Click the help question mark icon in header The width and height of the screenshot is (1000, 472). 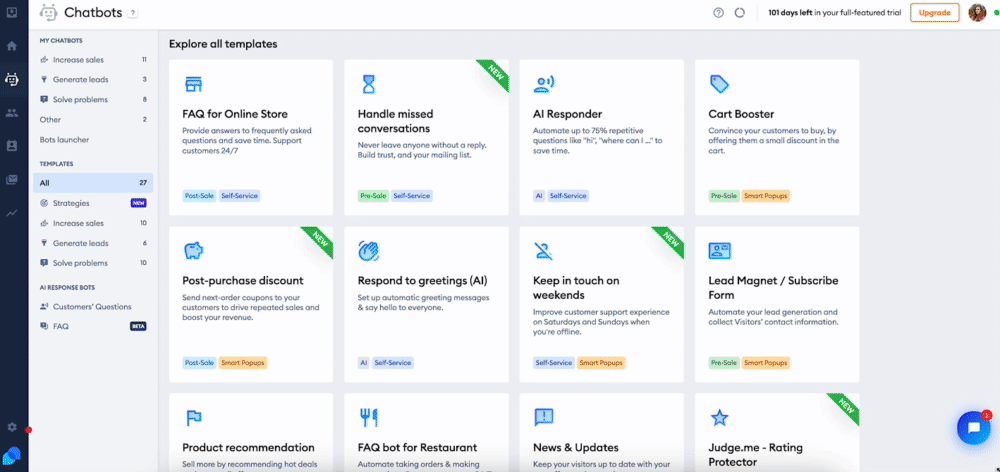pyautogui.click(x=719, y=12)
